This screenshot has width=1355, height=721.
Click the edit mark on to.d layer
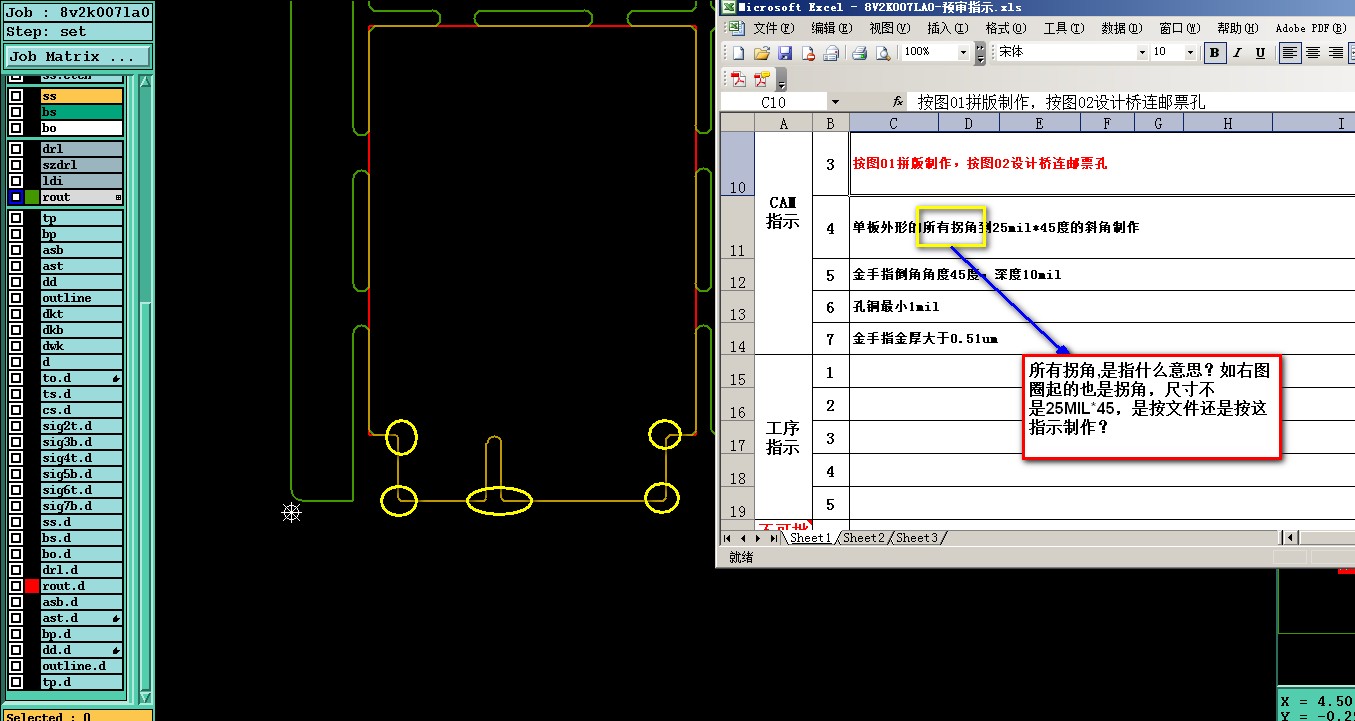(117, 378)
